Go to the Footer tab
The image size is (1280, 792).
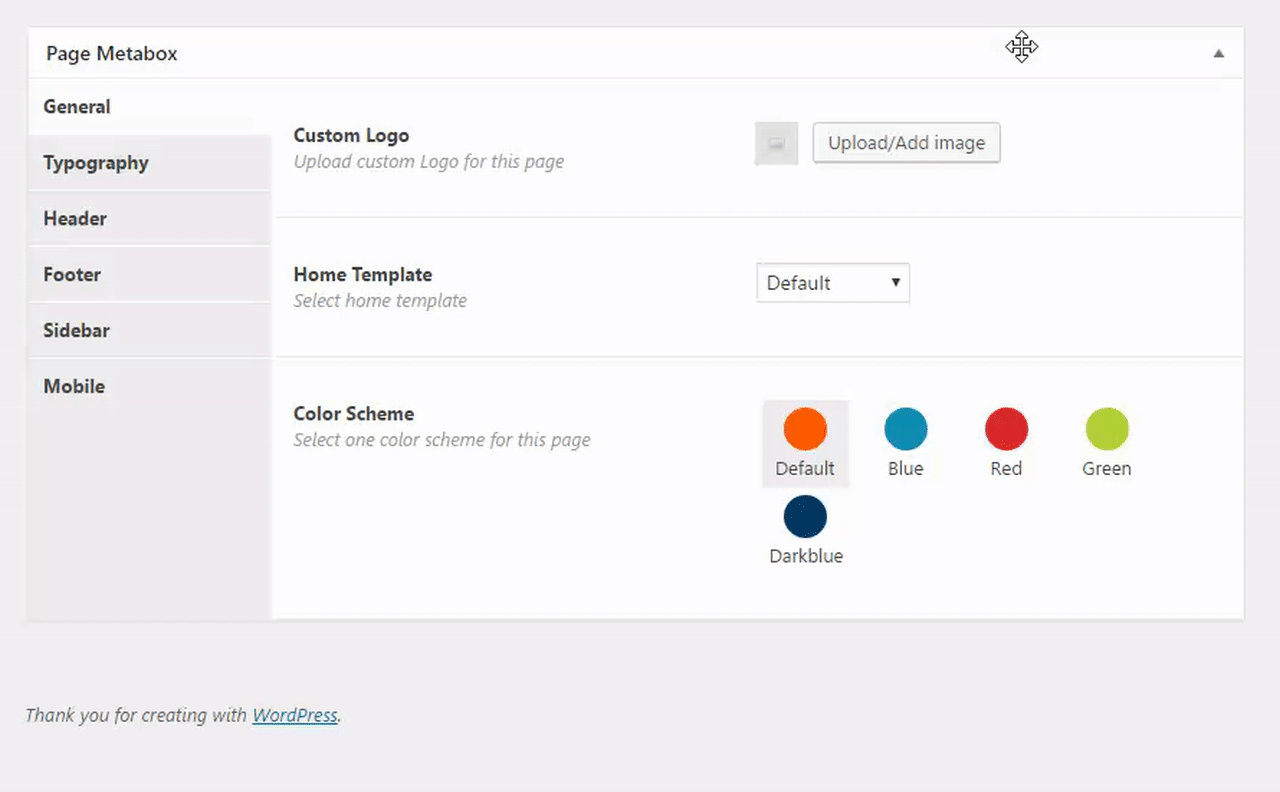tap(72, 275)
